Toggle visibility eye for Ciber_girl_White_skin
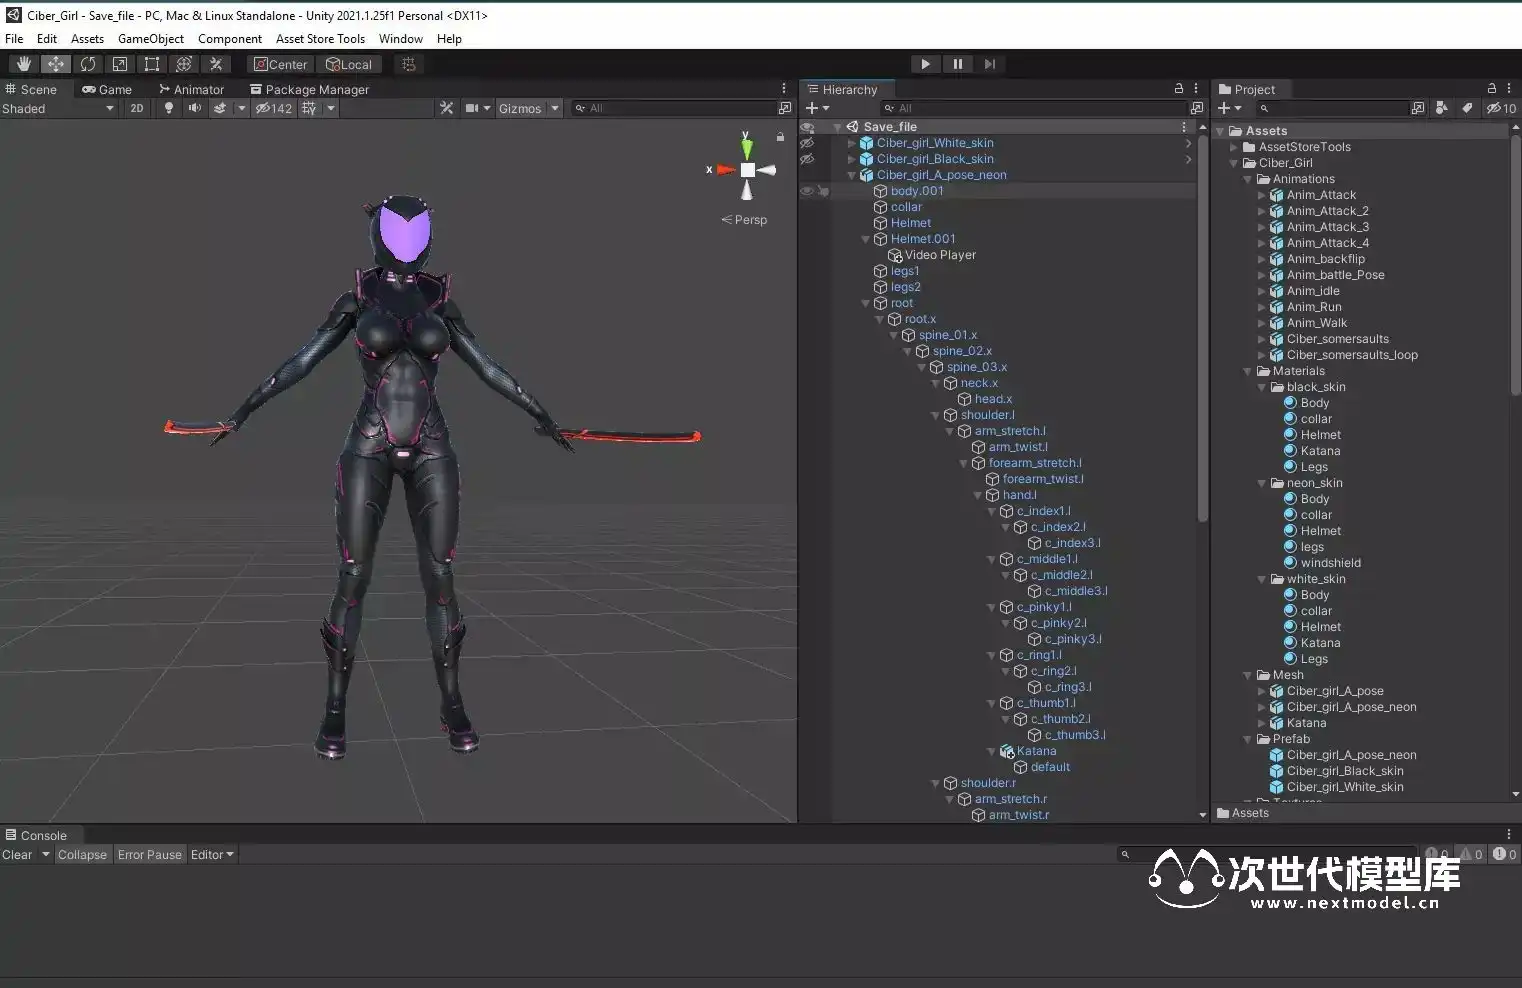The image size is (1522, 988). pos(807,143)
